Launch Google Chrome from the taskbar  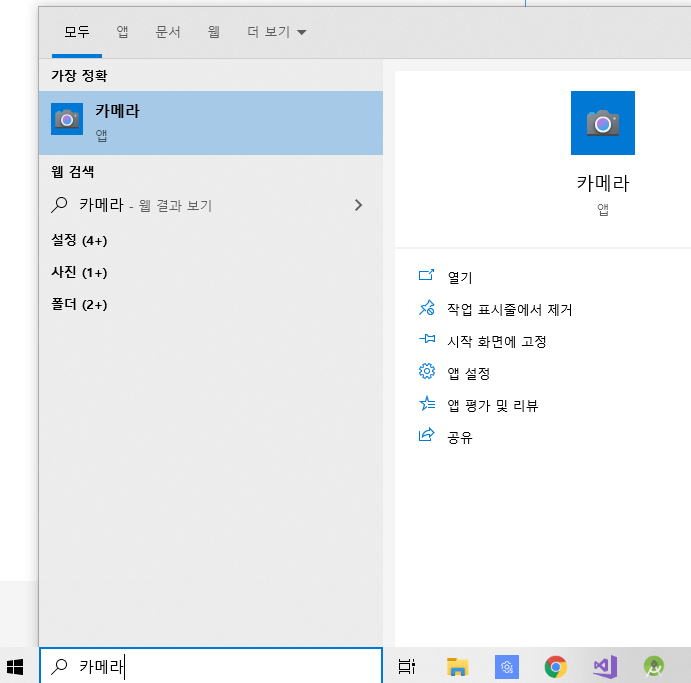(x=555, y=667)
